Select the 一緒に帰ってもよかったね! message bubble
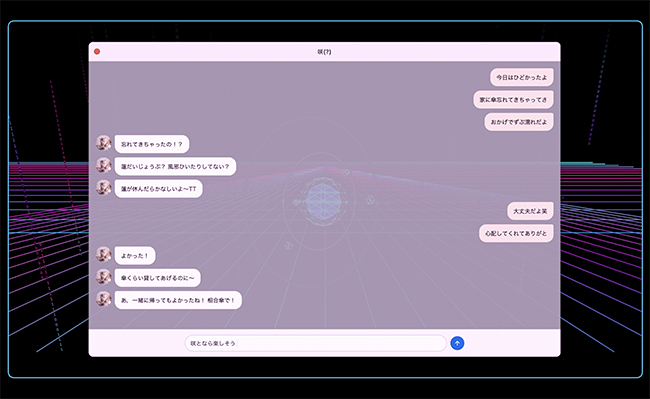Viewport: 650px width, 399px height. pos(178,300)
